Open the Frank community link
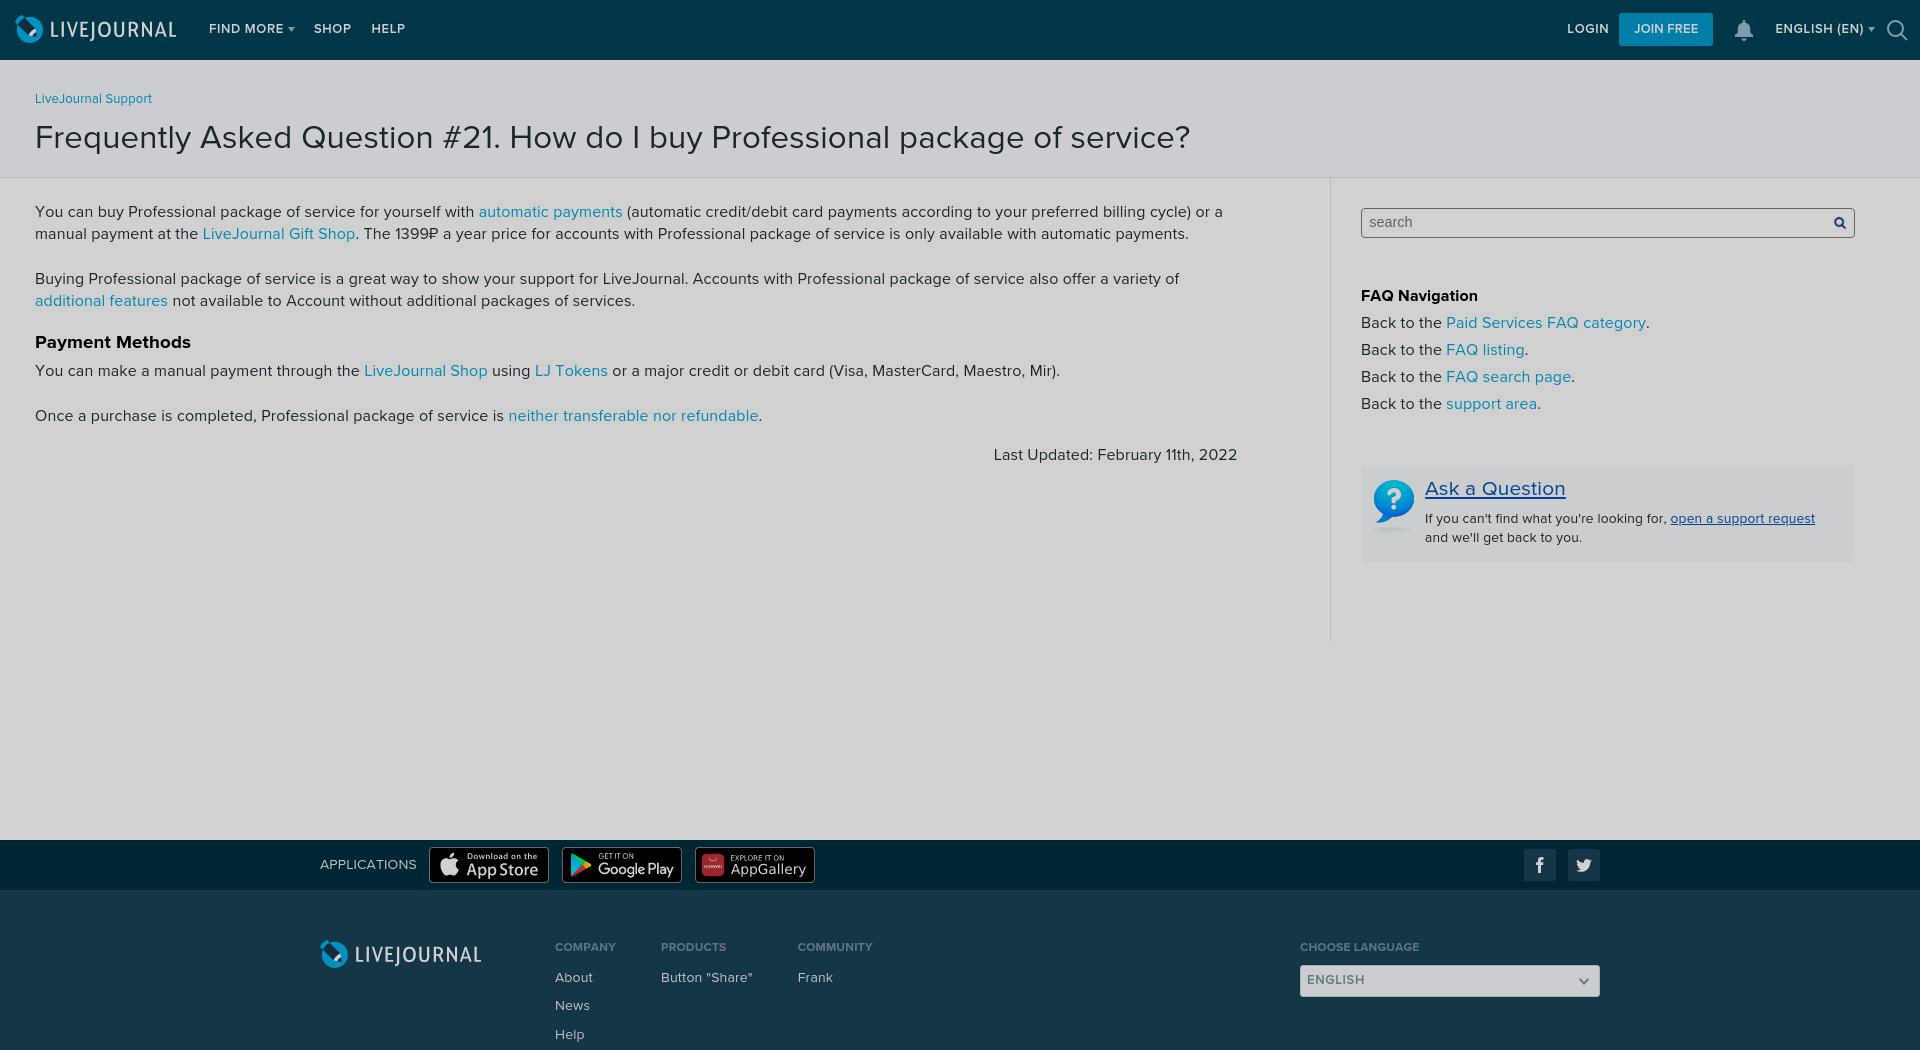 (815, 978)
